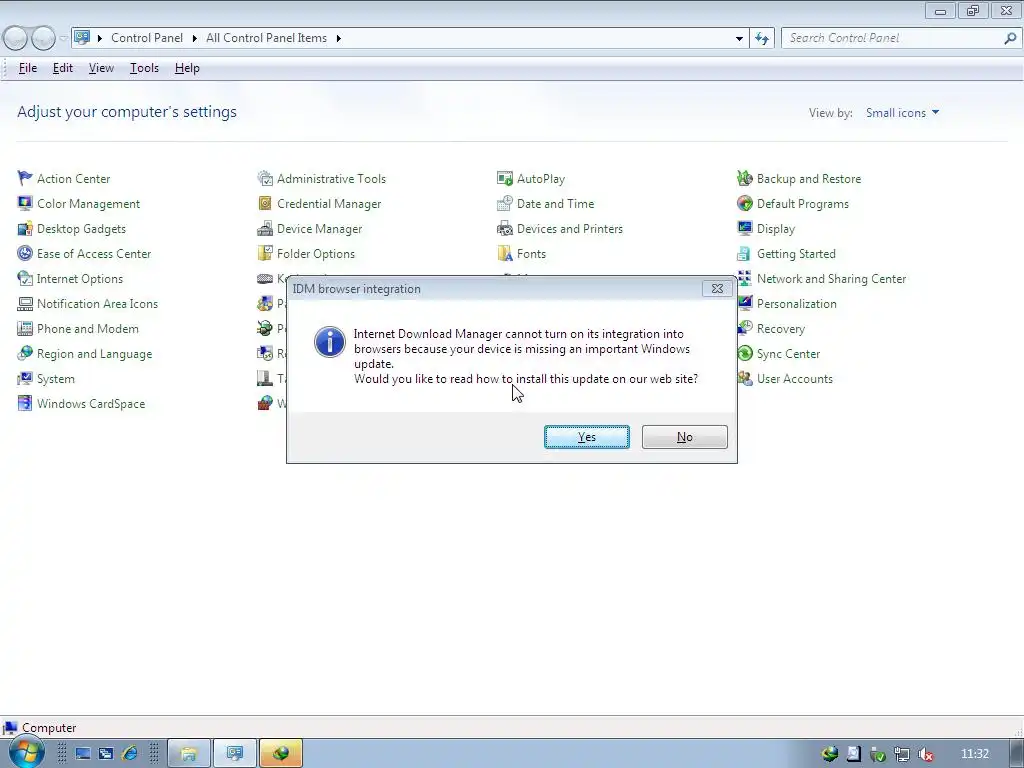
Task: Click the Control Panel breadcrumb
Action: pyautogui.click(x=147, y=38)
